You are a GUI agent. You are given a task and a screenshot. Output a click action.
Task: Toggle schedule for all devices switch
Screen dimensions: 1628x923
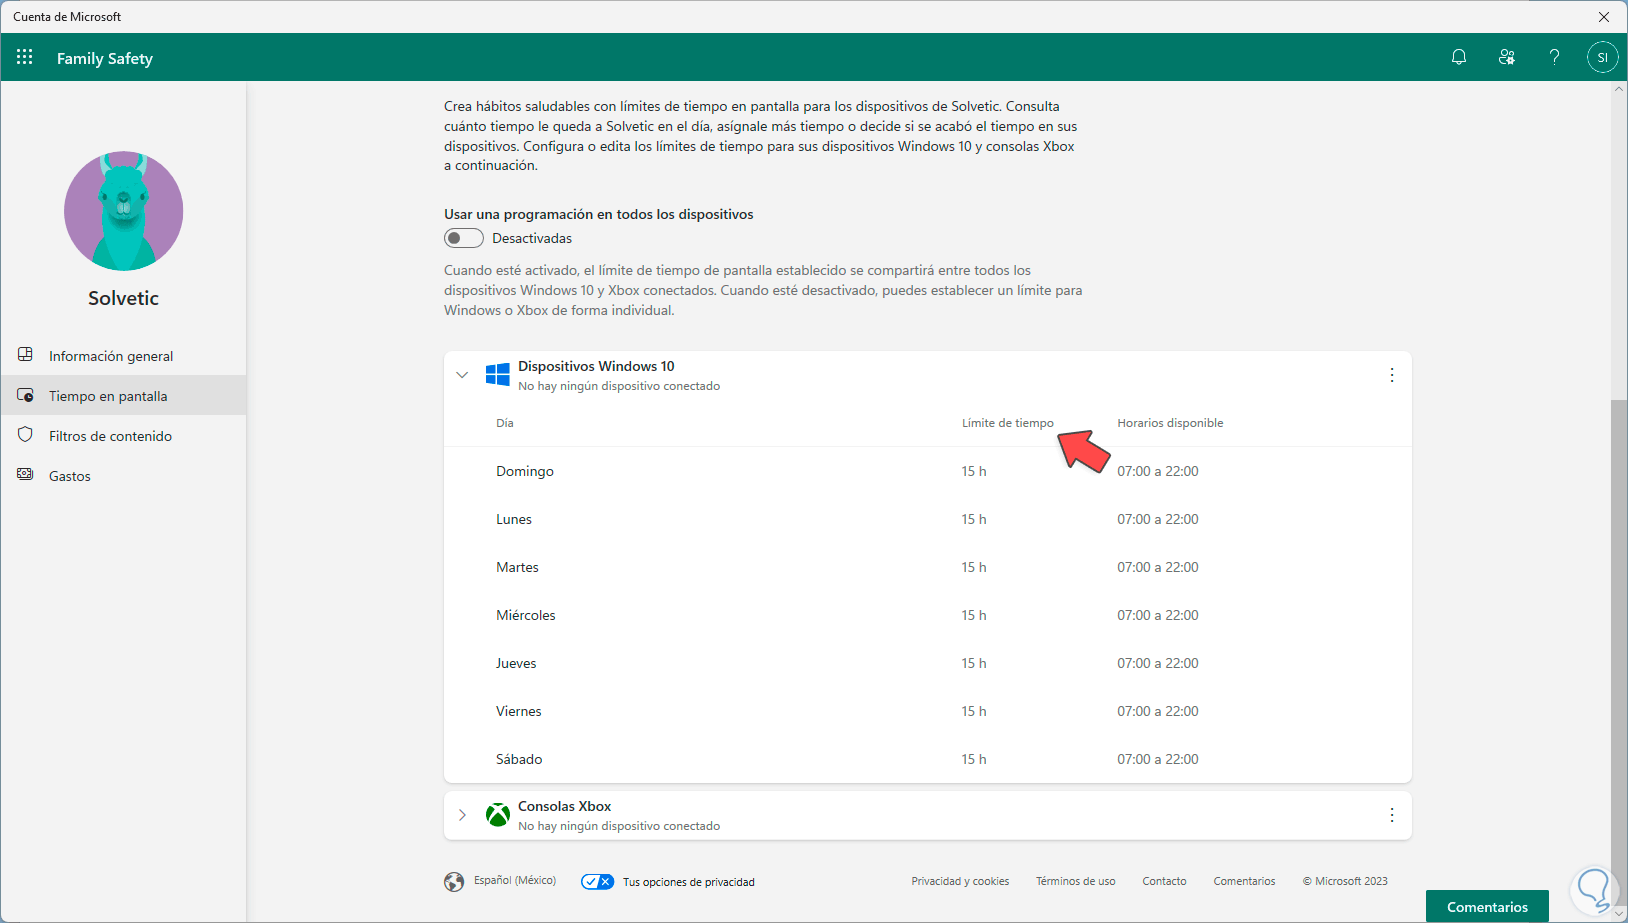[464, 238]
